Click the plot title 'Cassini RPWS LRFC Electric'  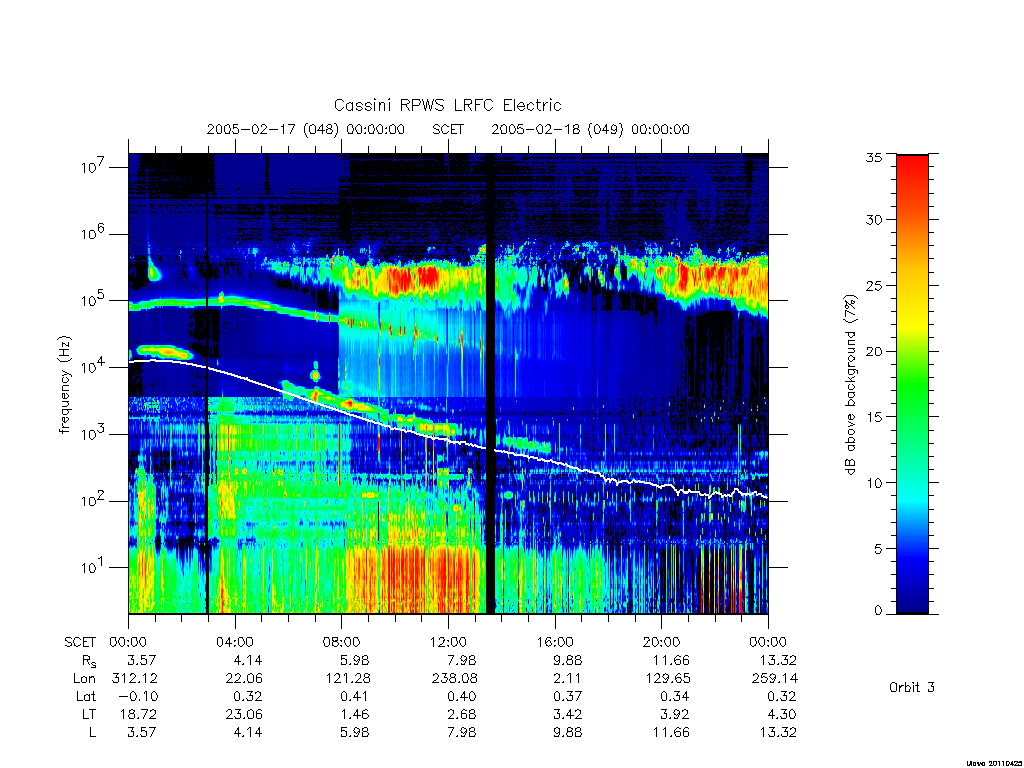click(447, 105)
